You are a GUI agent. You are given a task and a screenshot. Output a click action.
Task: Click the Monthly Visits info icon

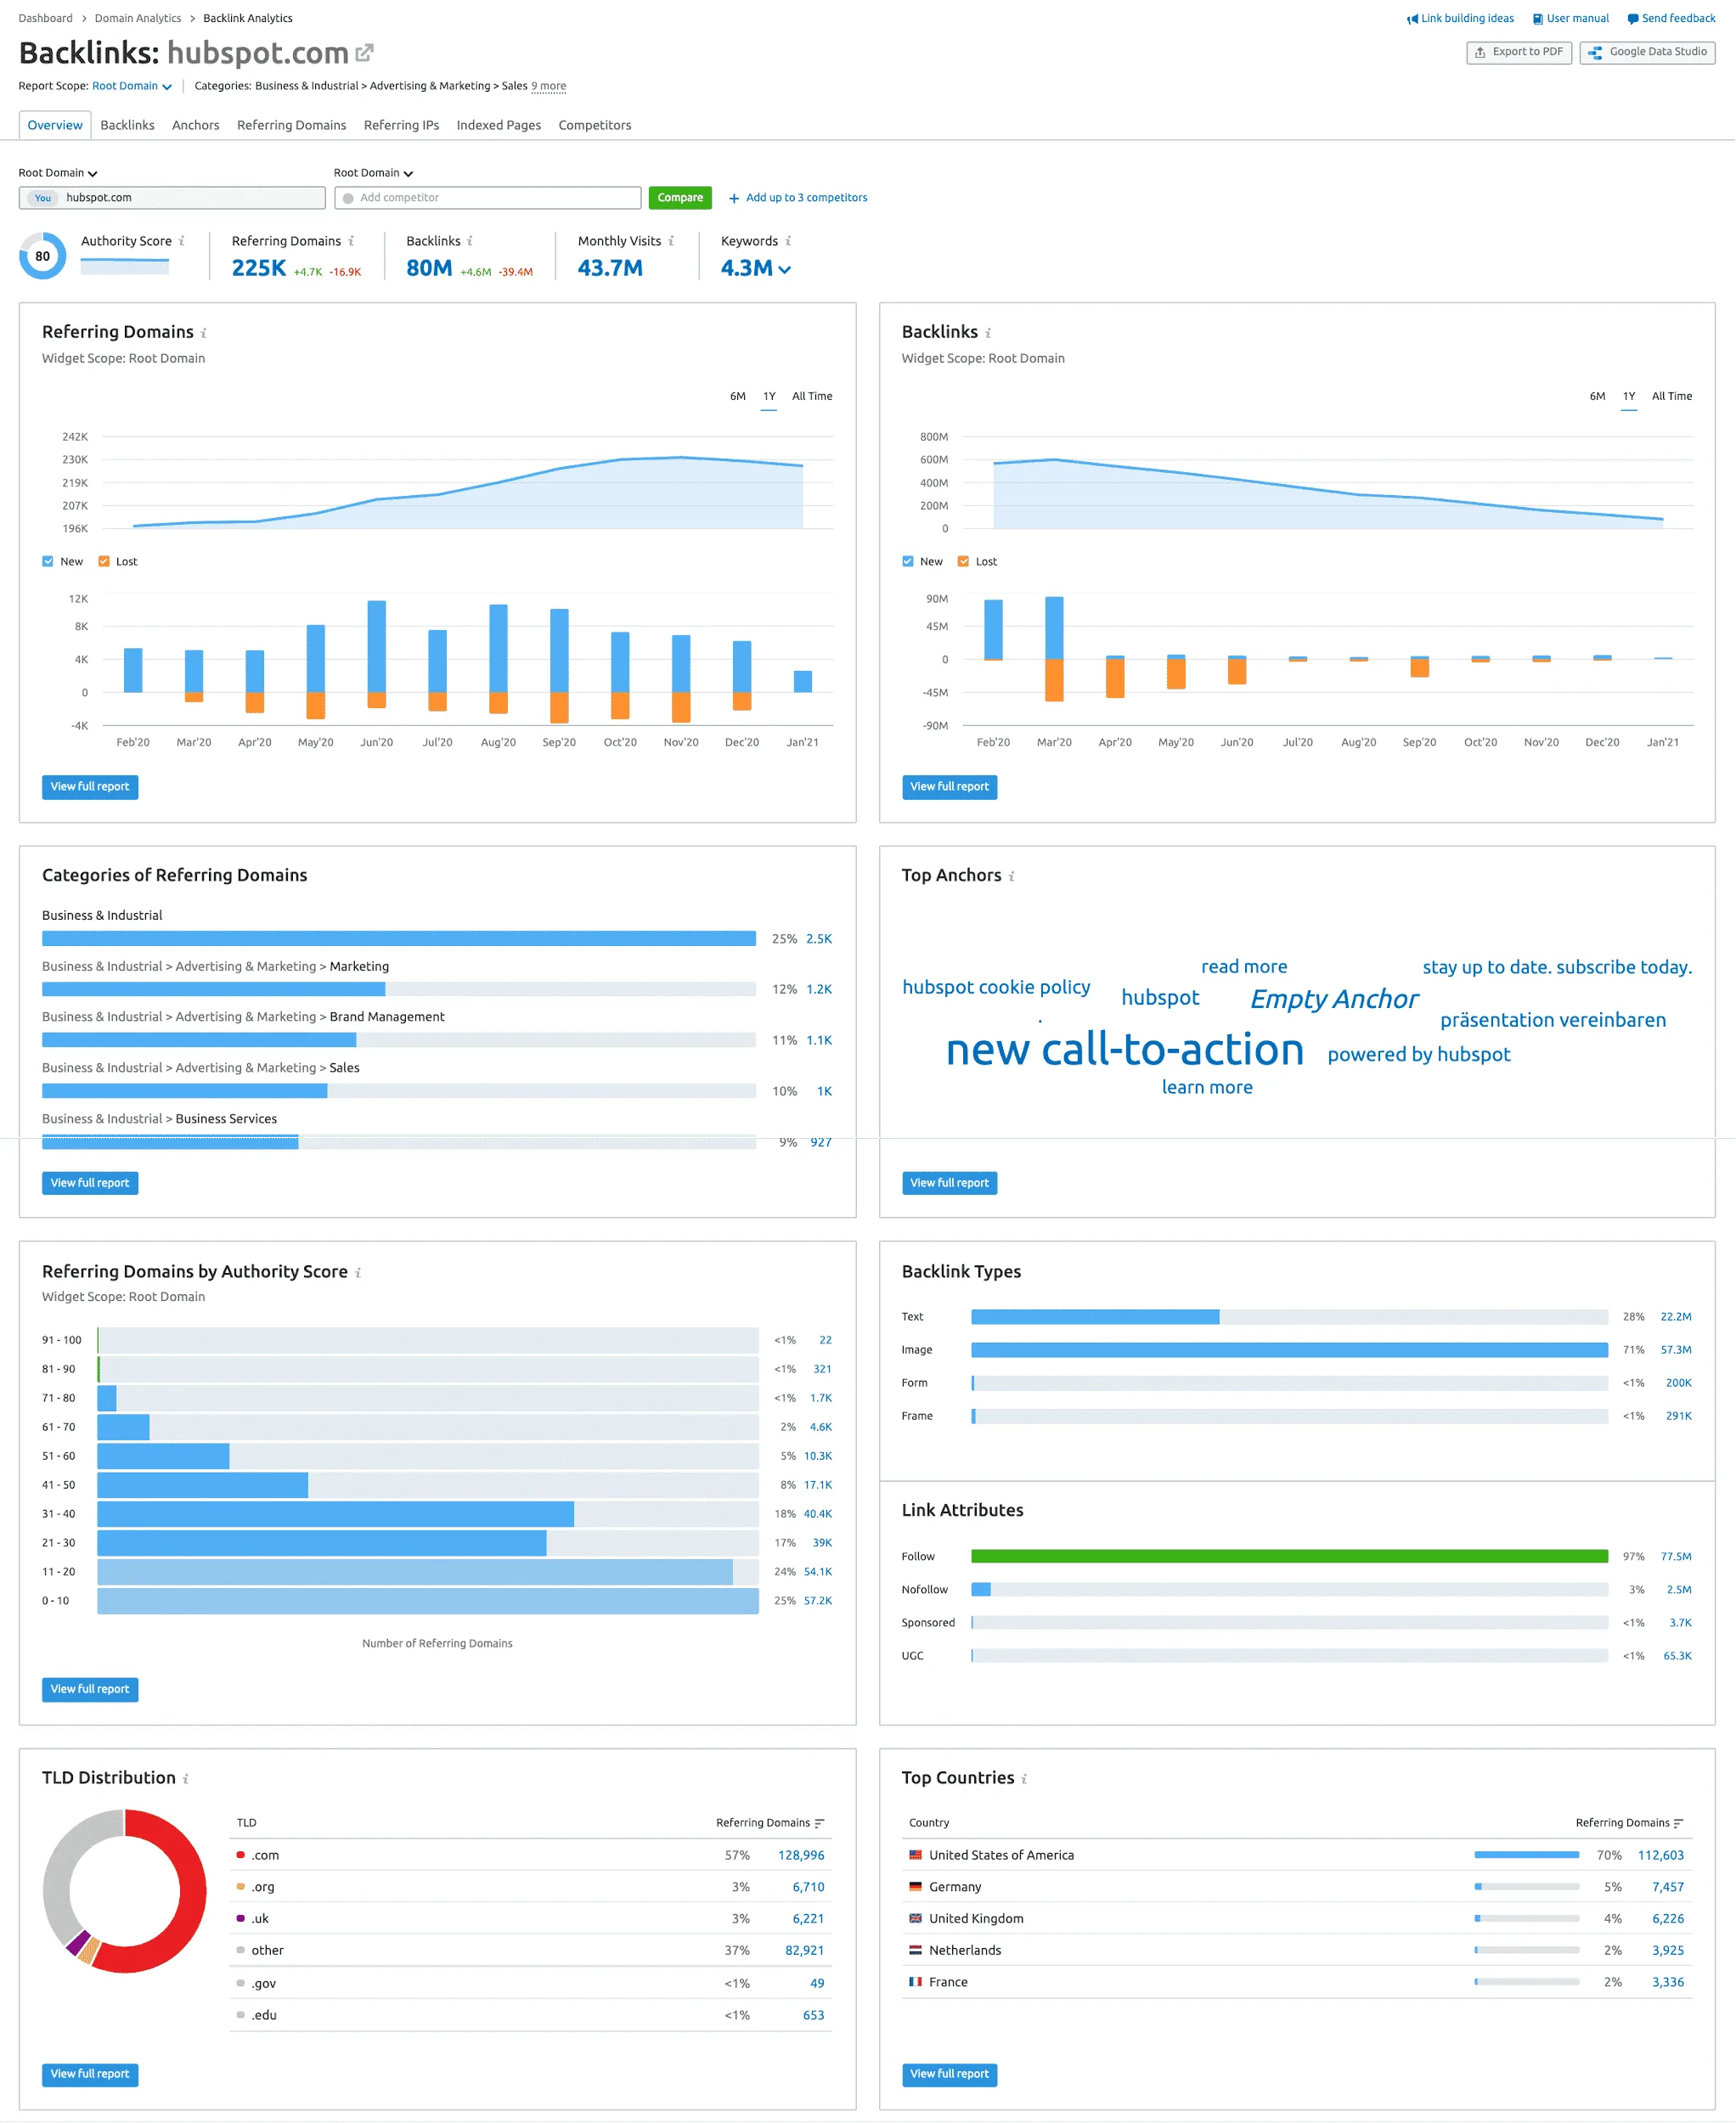click(671, 241)
